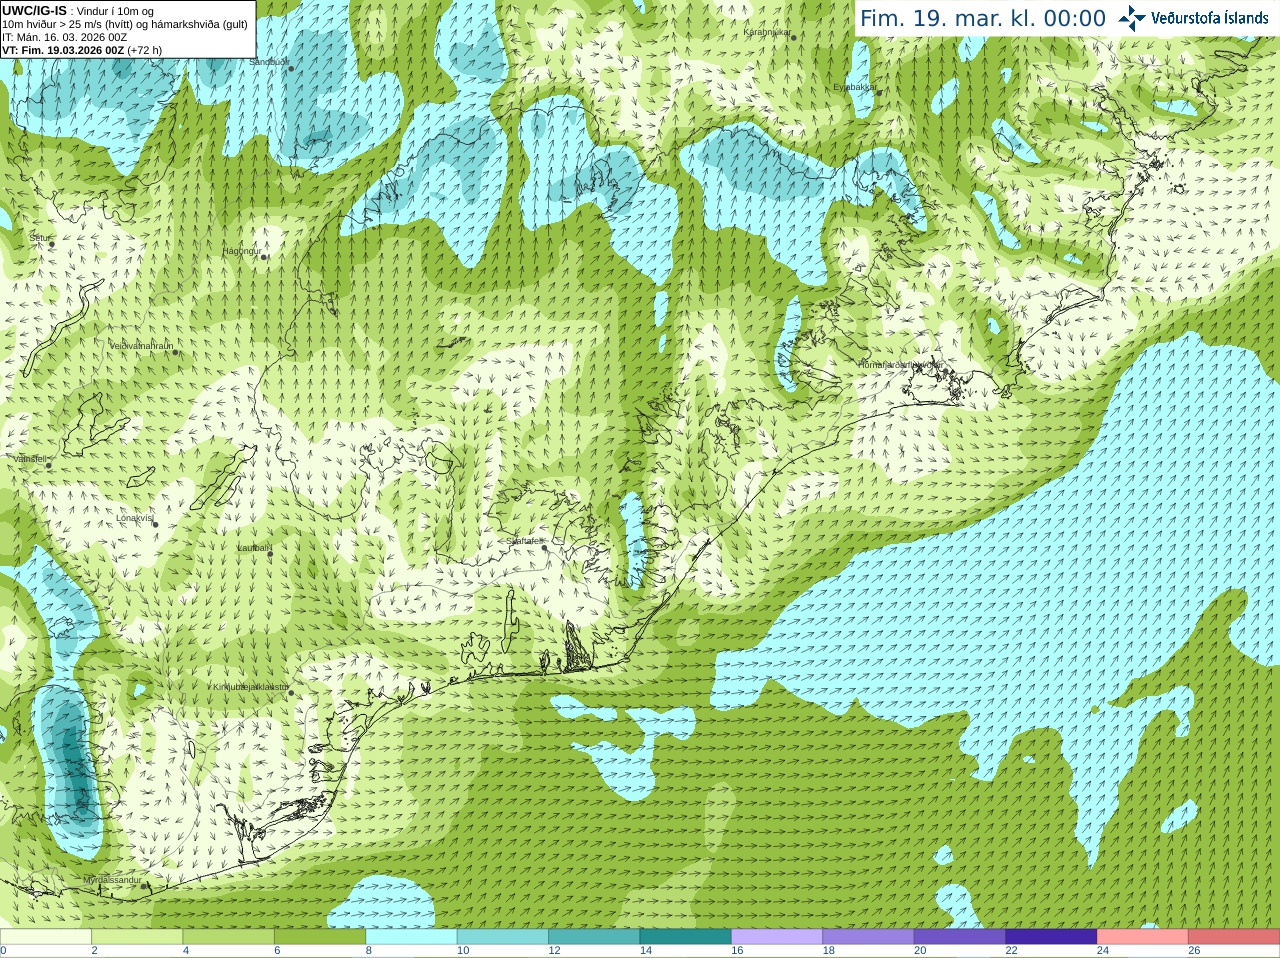
Task: Click the Eyjabakkar station marker
Action: (879, 93)
